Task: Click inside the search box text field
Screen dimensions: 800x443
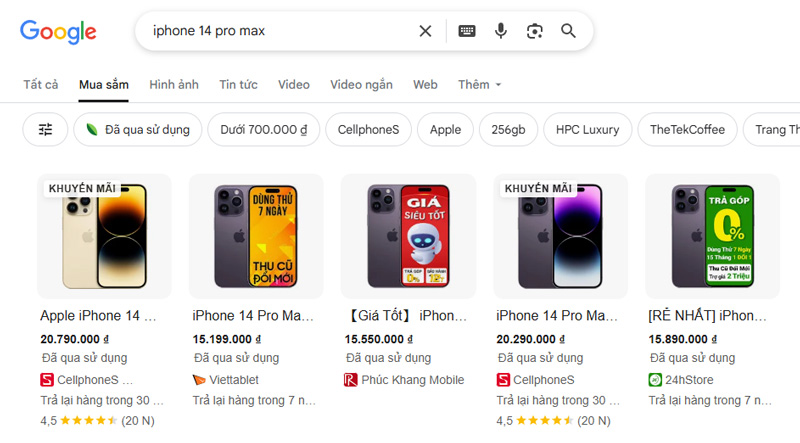Action: (x=281, y=31)
